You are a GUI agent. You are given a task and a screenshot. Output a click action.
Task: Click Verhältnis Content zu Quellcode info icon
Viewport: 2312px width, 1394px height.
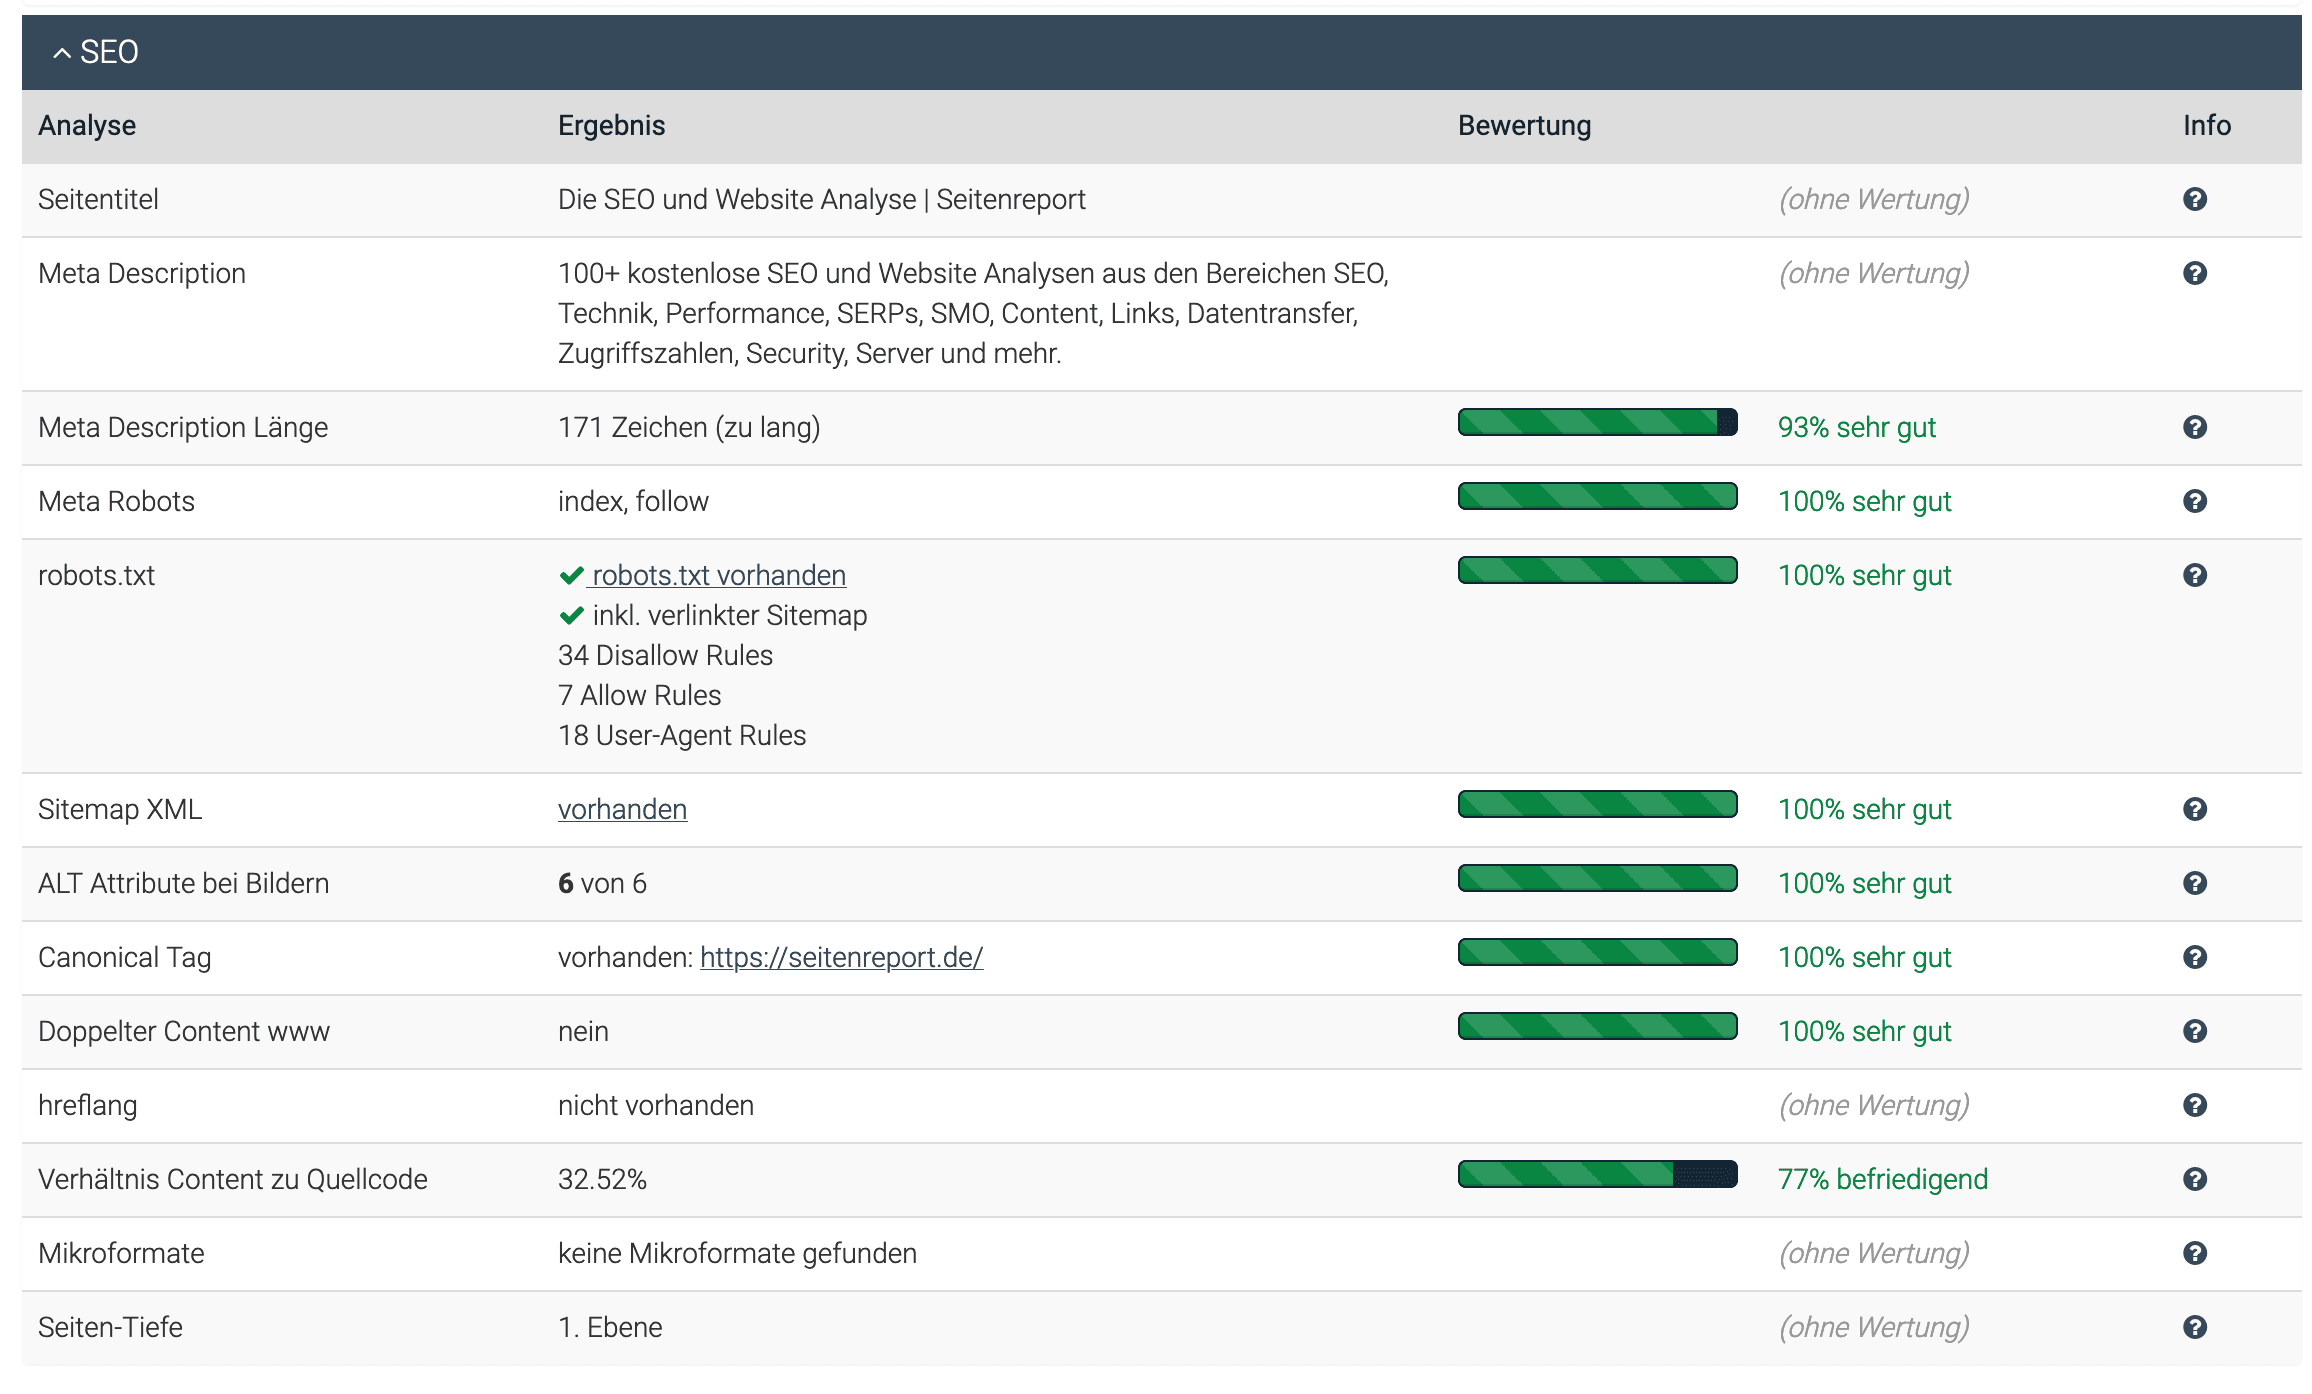pyautogui.click(x=2194, y=1179)
